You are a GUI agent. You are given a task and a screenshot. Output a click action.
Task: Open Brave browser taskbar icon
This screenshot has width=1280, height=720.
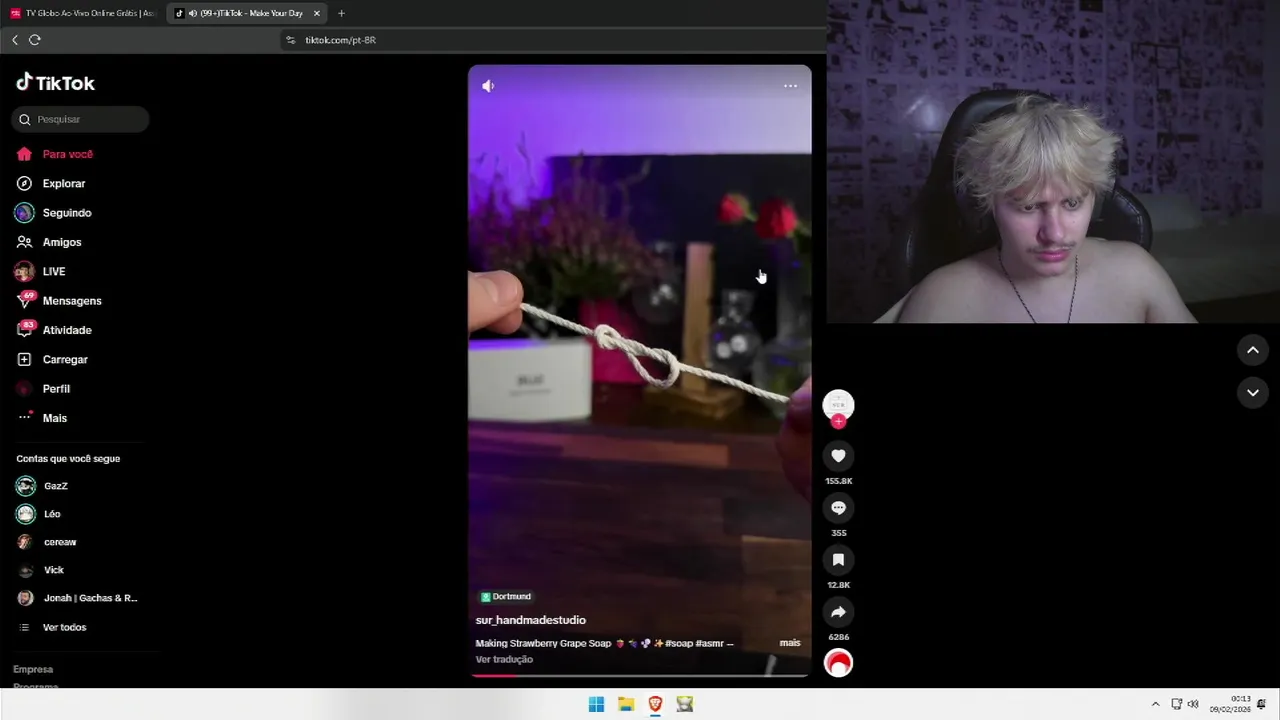pos(655,704)
